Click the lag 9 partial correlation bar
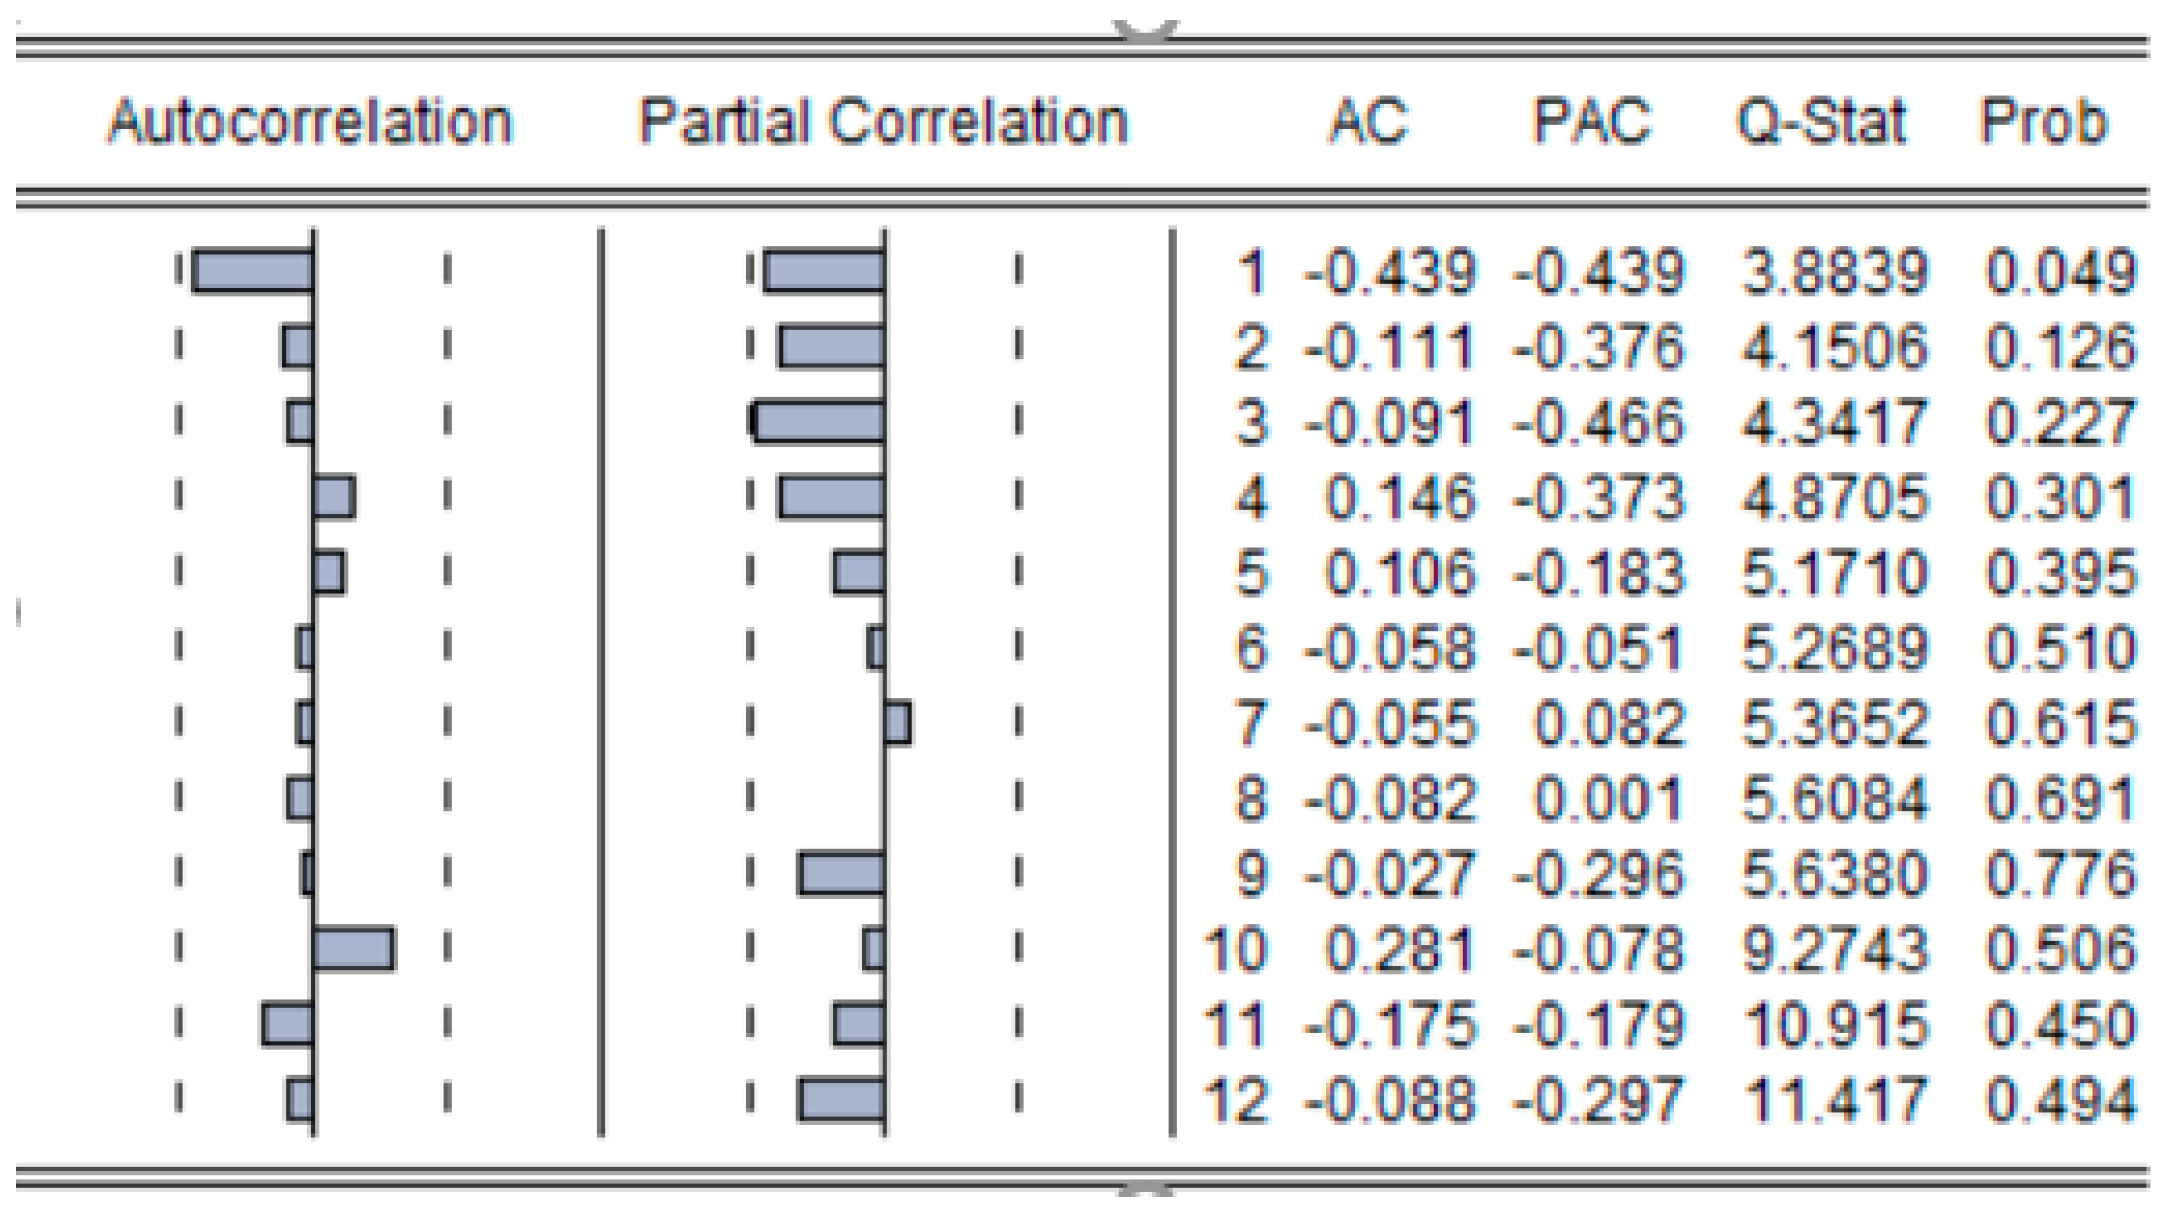 pyautogui.click(x=841, y=875)
